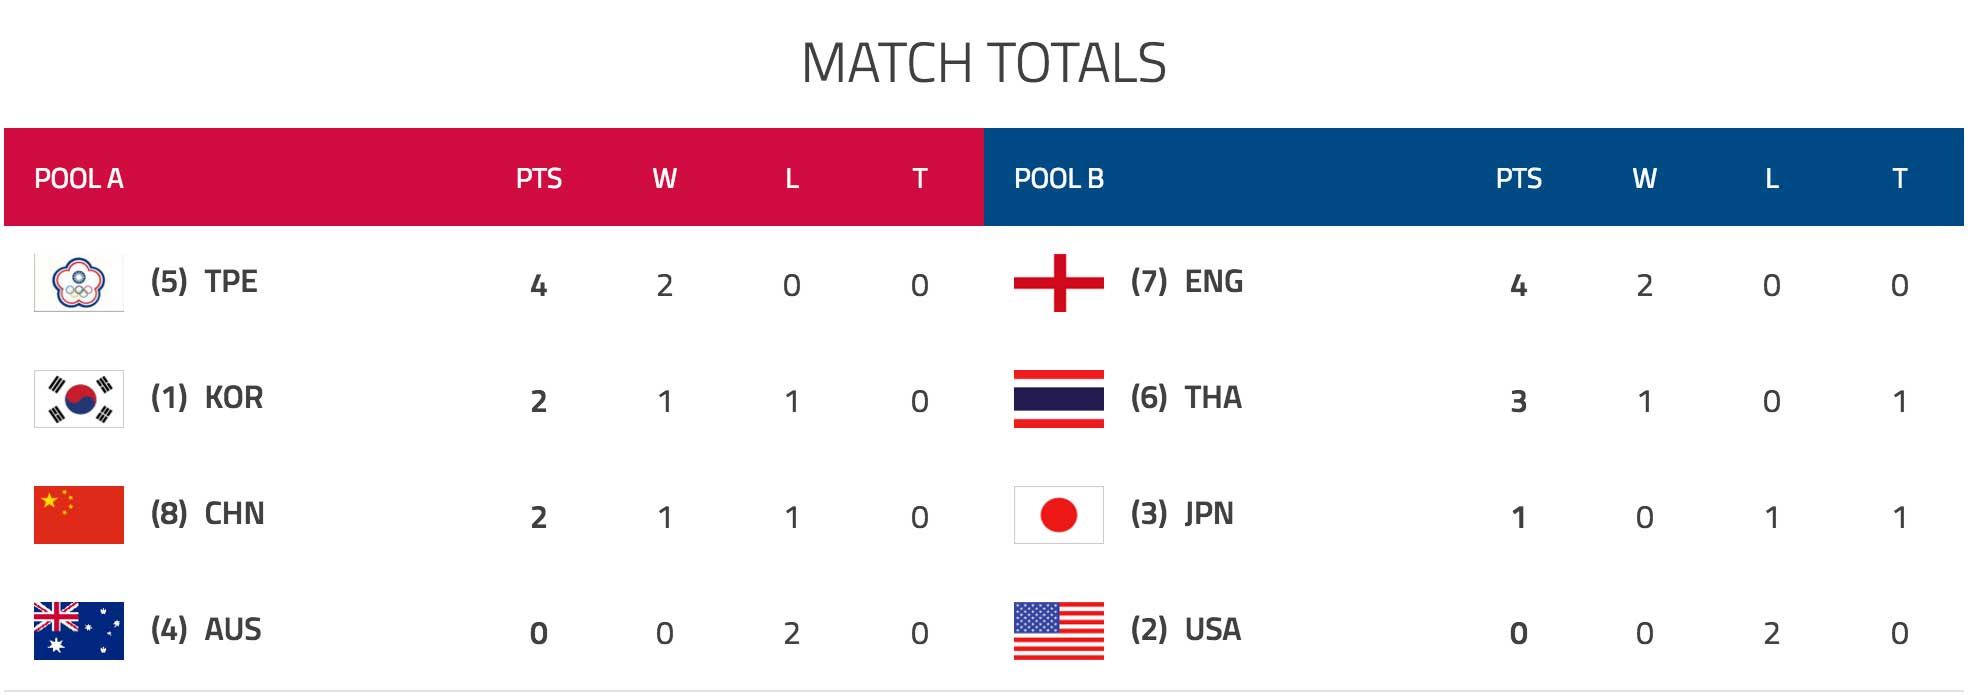Click the L column header in Pool A

(x=792, y=179)
